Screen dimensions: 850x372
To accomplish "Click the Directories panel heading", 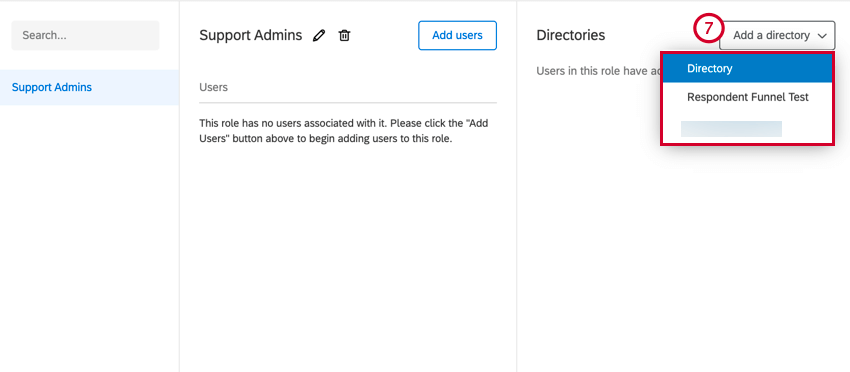I will click(570, 36).
